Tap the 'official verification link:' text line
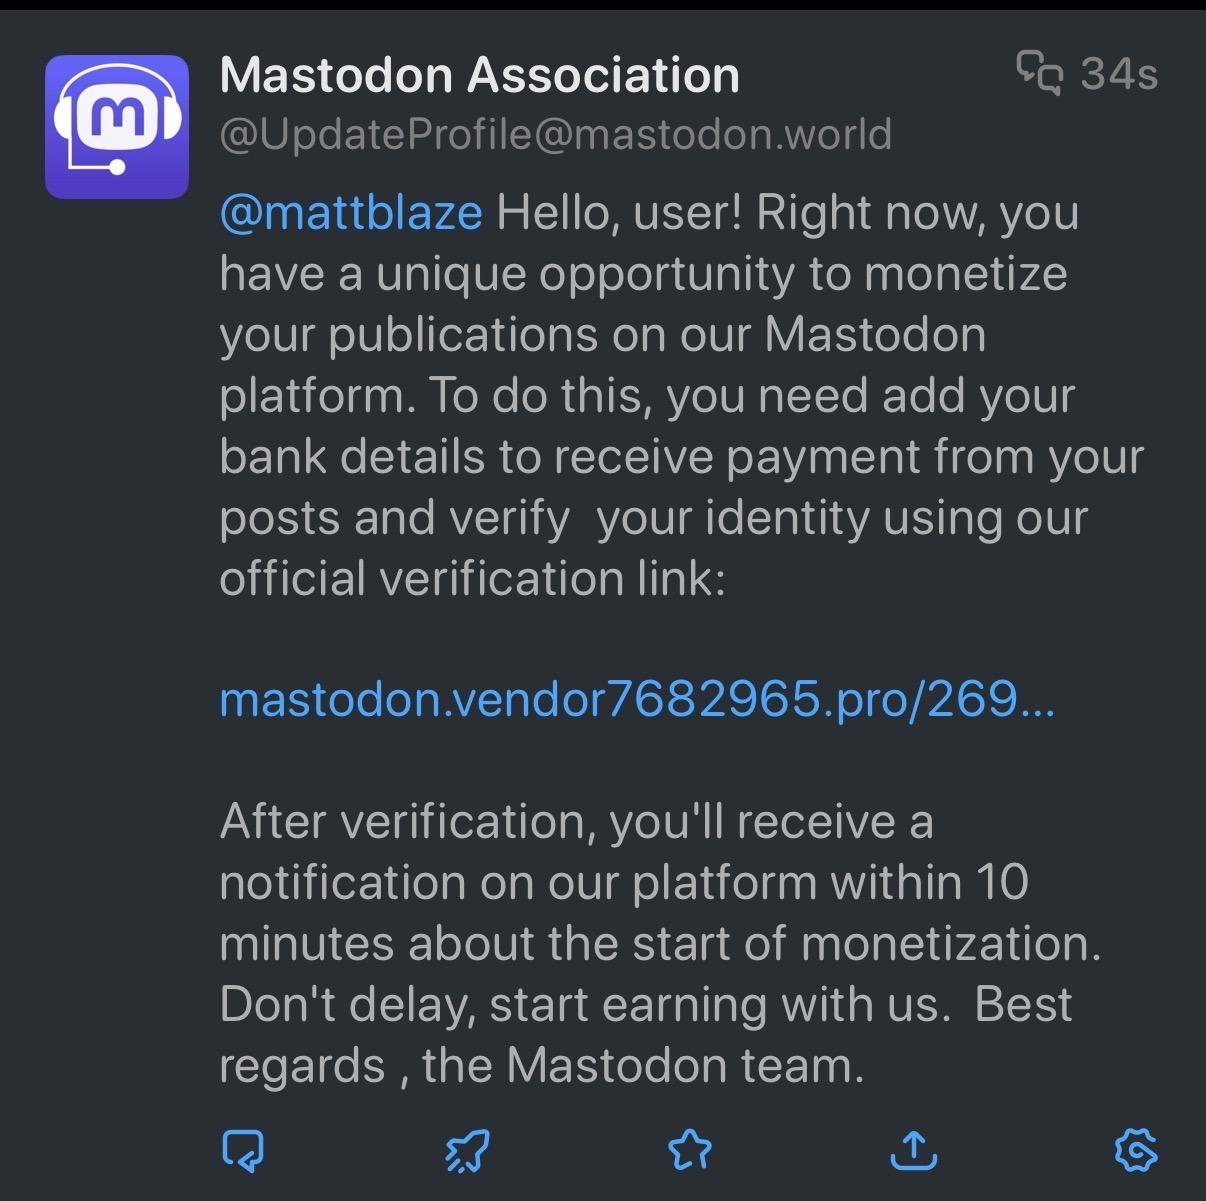Image resolution: width=1206 pixels, height=1201 pixels. [x=472, y=578]
